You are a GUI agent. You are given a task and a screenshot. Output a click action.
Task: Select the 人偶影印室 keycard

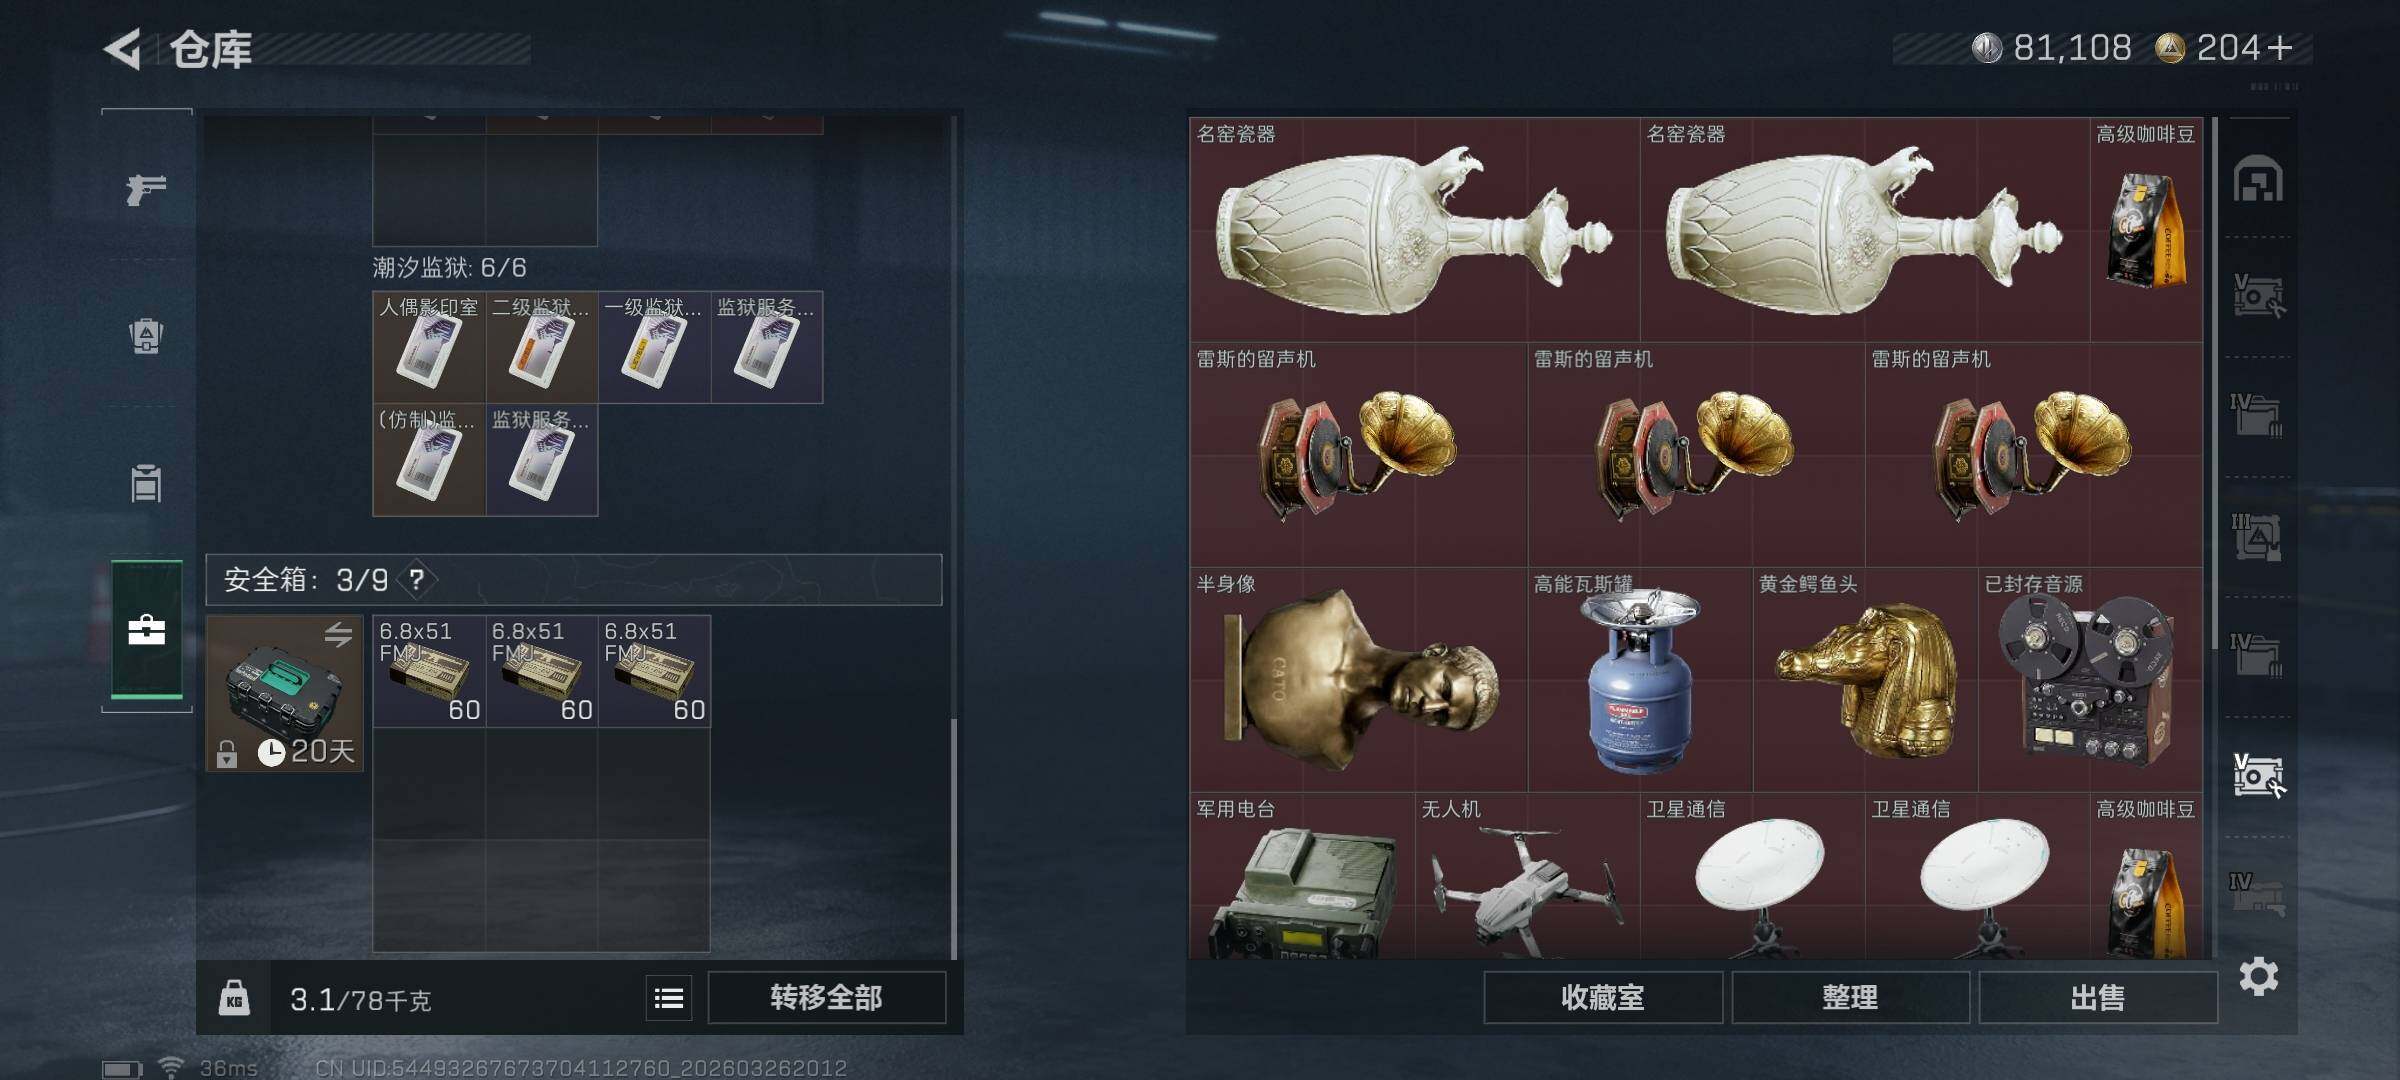429,347
